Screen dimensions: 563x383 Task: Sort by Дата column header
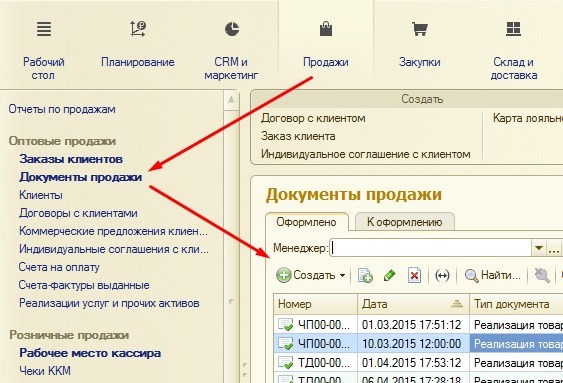[x=413, y=304]
